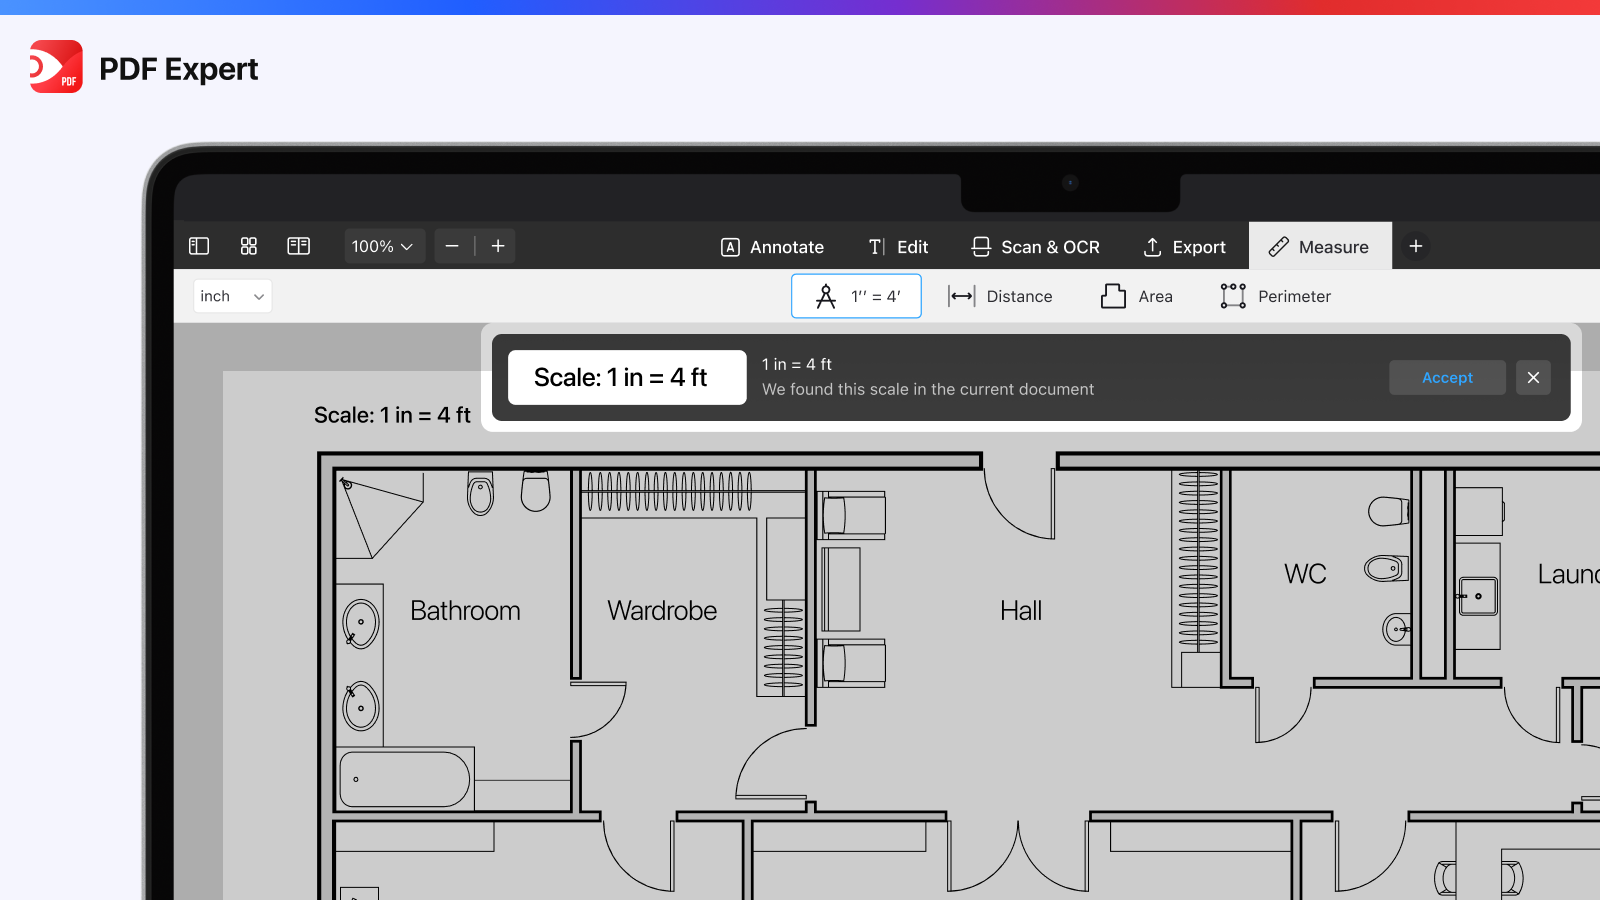Select the Distance measuring tool
Image resolution: width=1600 pixels, height=900 pixels.
1000,296
